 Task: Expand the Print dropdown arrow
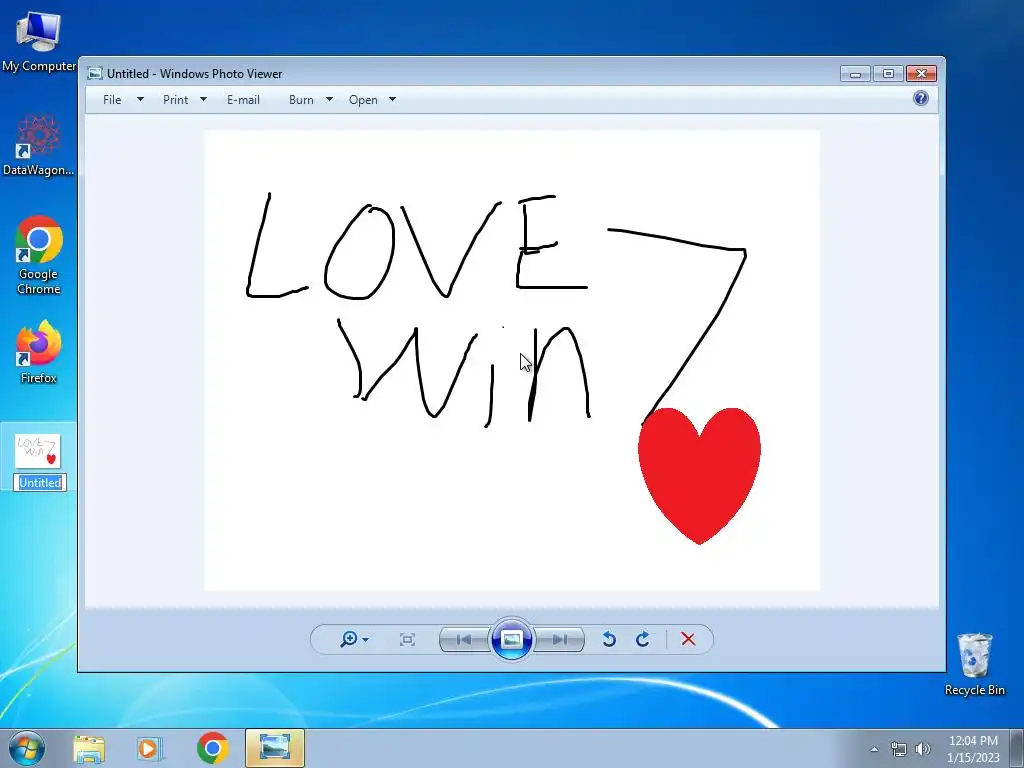pos(203,100)
